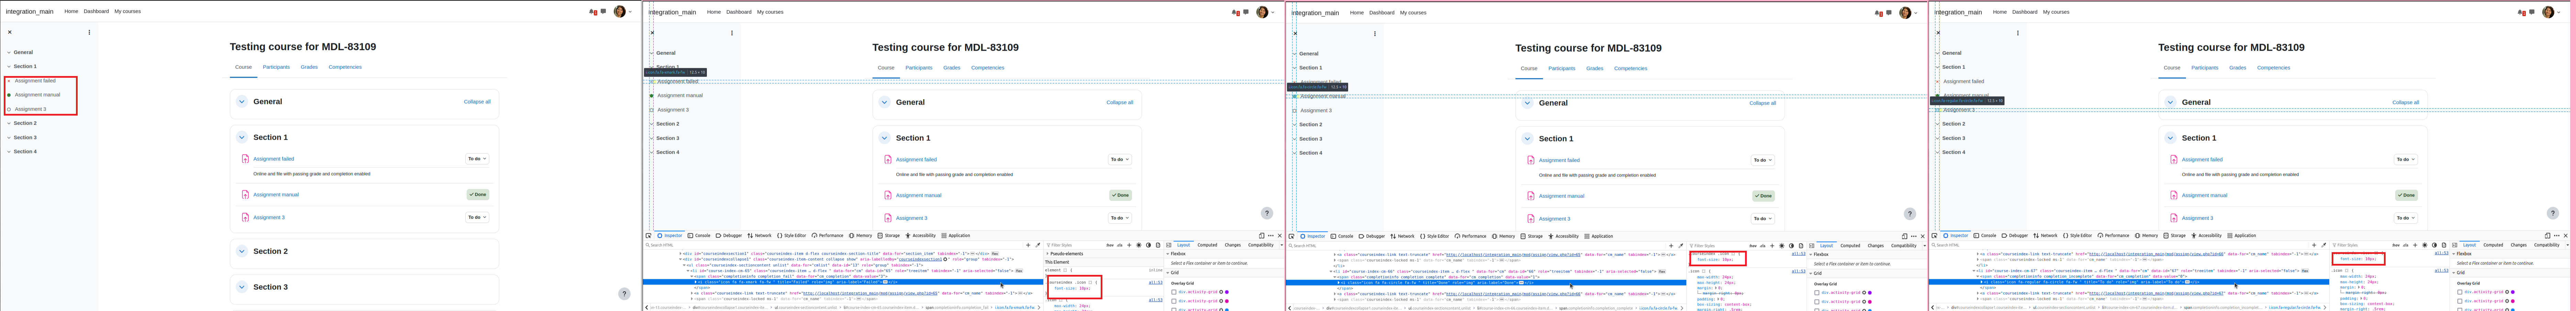Collapse General section chevron in first screenshot content
The height and width of the screenshot is (311, 2576).
242,101
